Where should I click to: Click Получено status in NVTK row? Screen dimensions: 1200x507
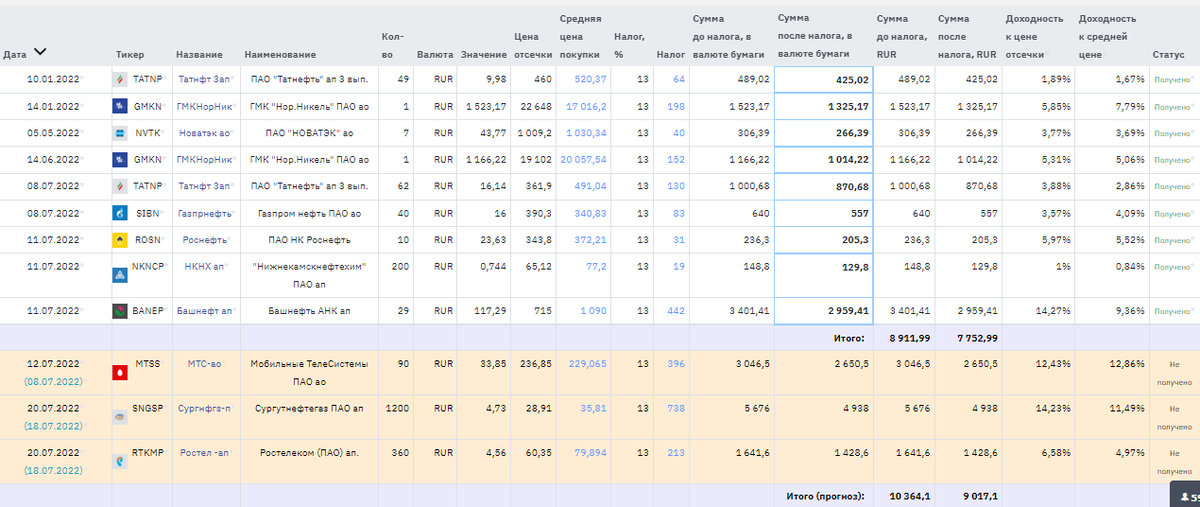coord(1173,133)
